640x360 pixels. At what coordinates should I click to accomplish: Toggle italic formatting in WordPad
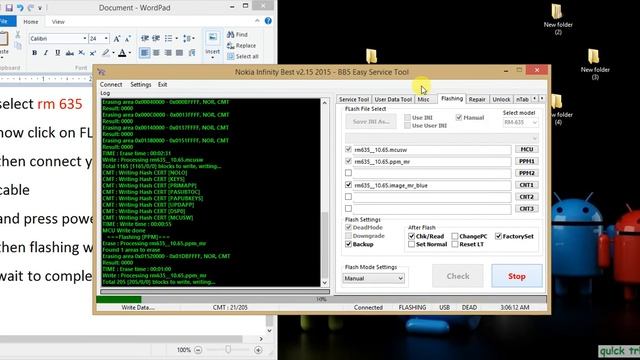pyautogui.click(x=46, y=53)
